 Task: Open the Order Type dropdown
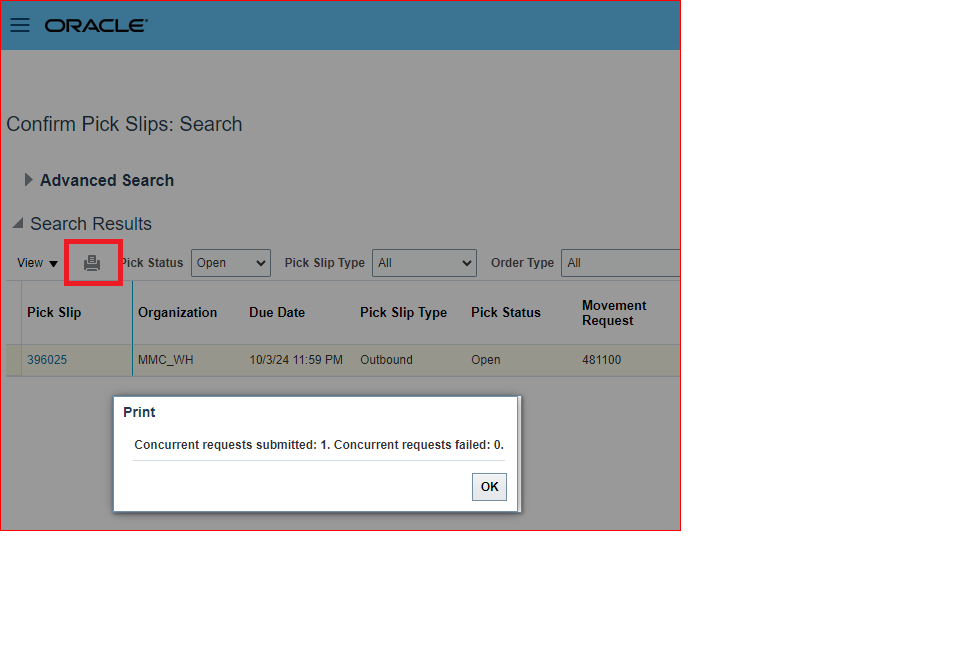coord(620,263)
